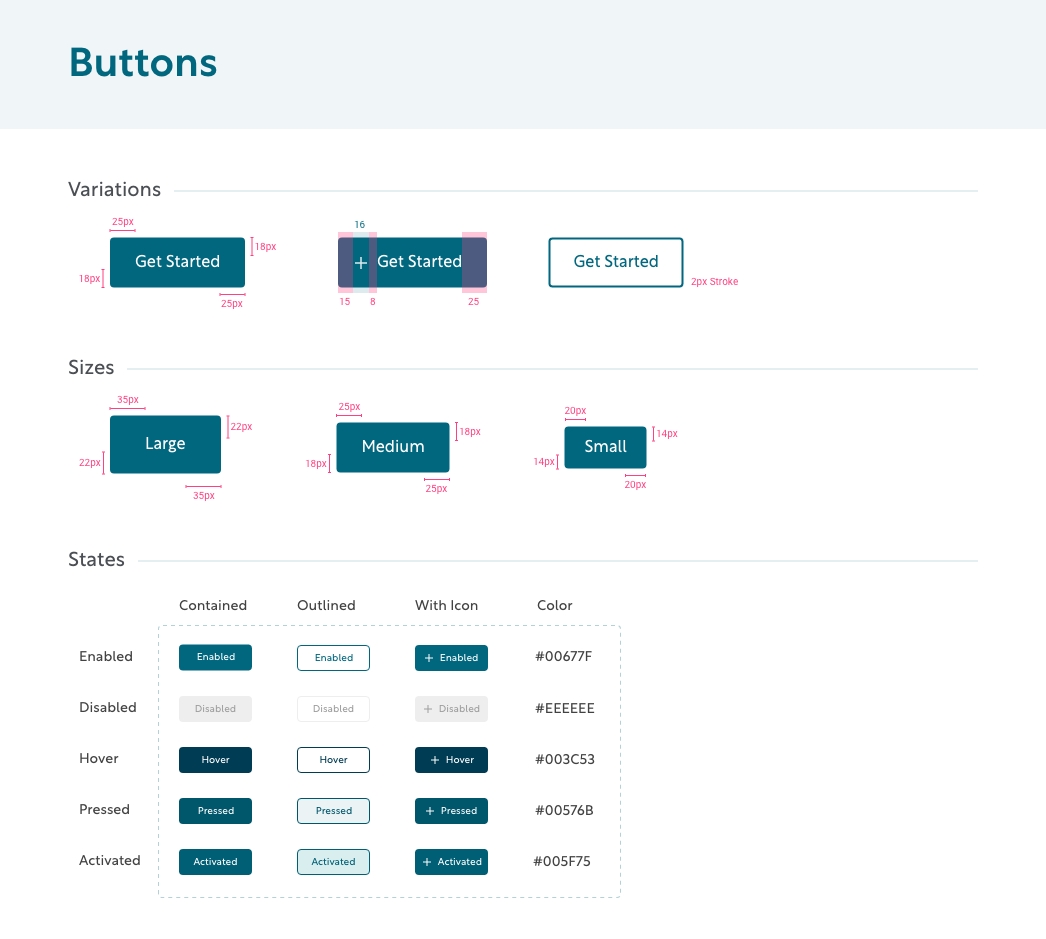Click the contained Hover button
This screenshot has height=939, width=1046.
click(x=215, y=760)
